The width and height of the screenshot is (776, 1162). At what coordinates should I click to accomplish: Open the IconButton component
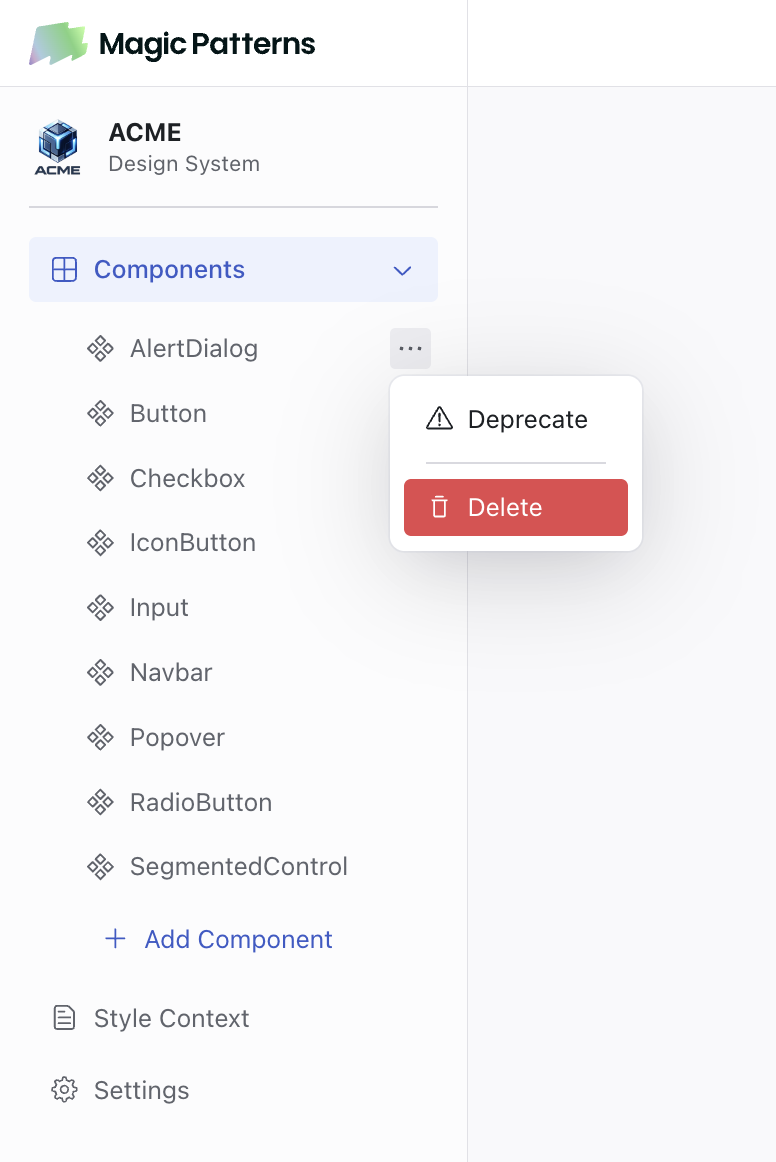[x=193, y=543]
